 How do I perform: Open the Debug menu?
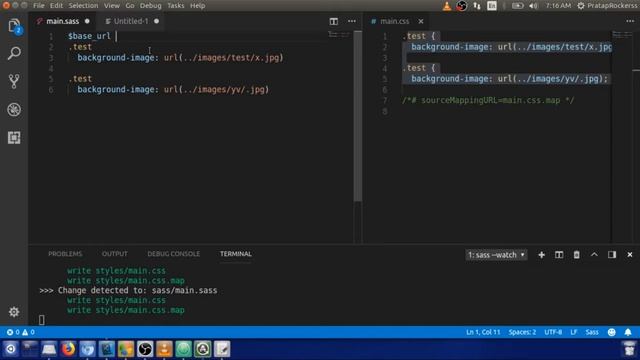coord(151,6)
